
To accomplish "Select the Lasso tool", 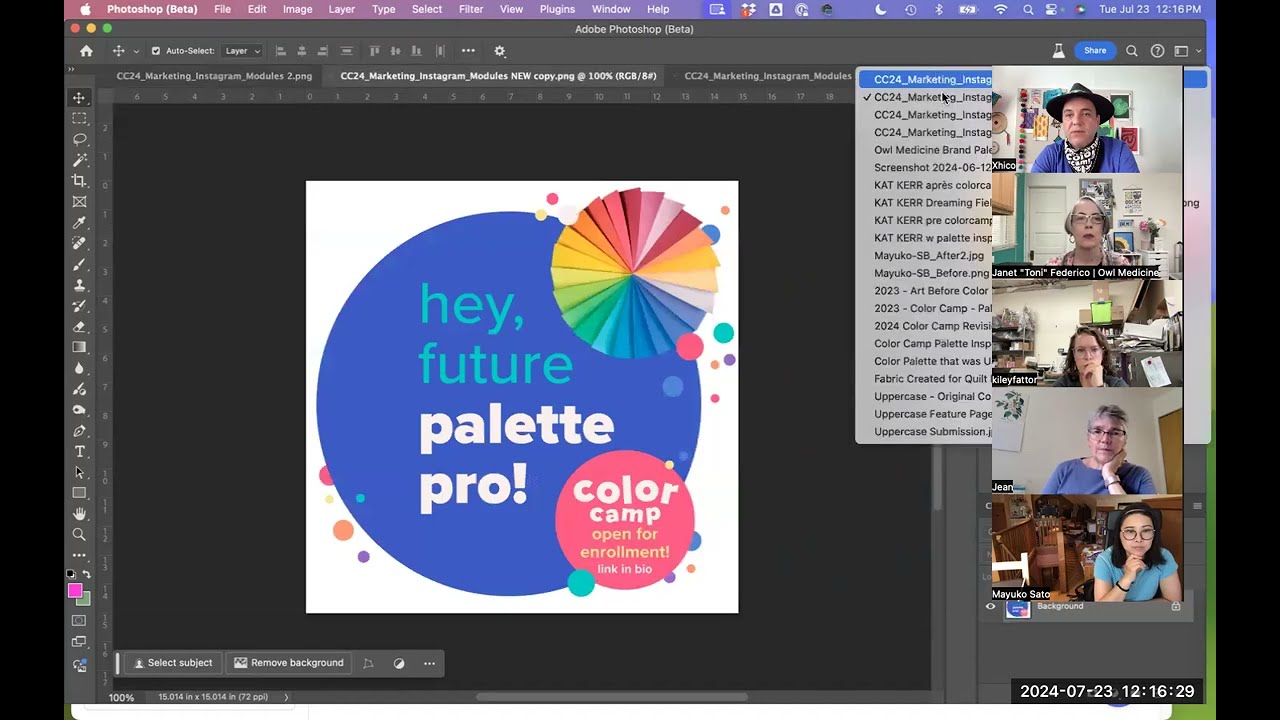I will coord(79,139).
